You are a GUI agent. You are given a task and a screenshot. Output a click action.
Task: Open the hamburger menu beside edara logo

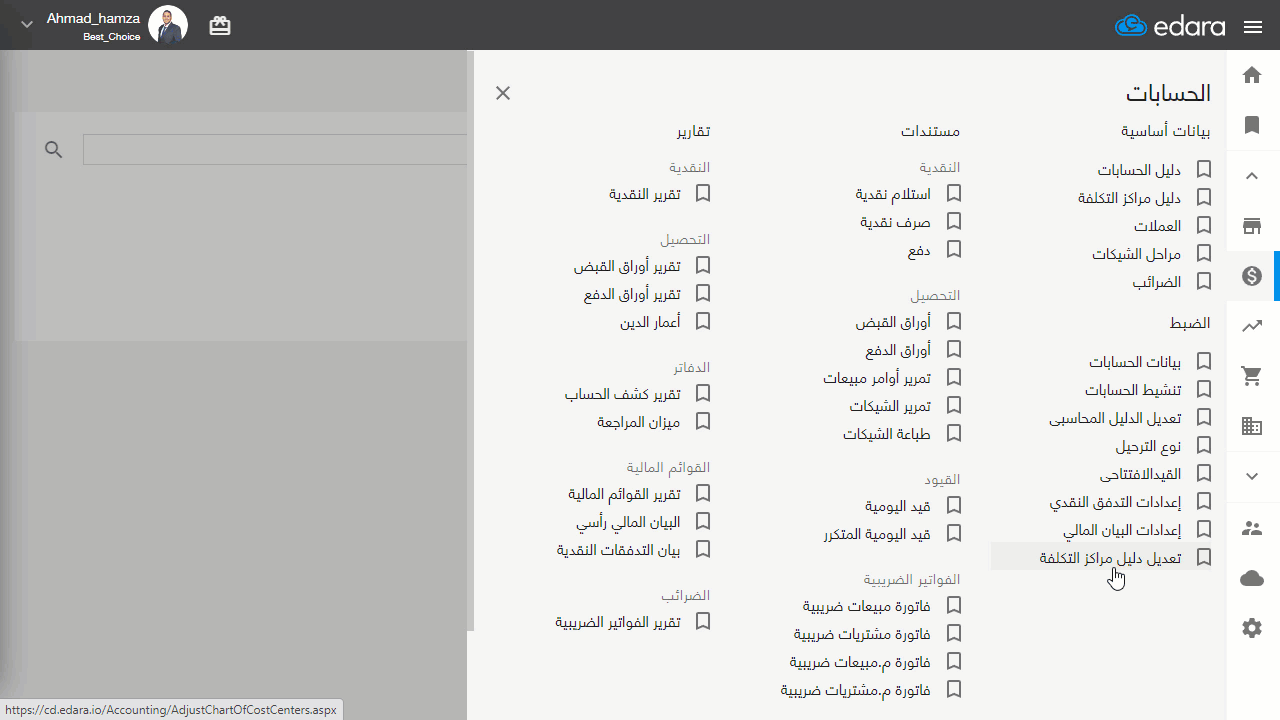click(1253, 27)
